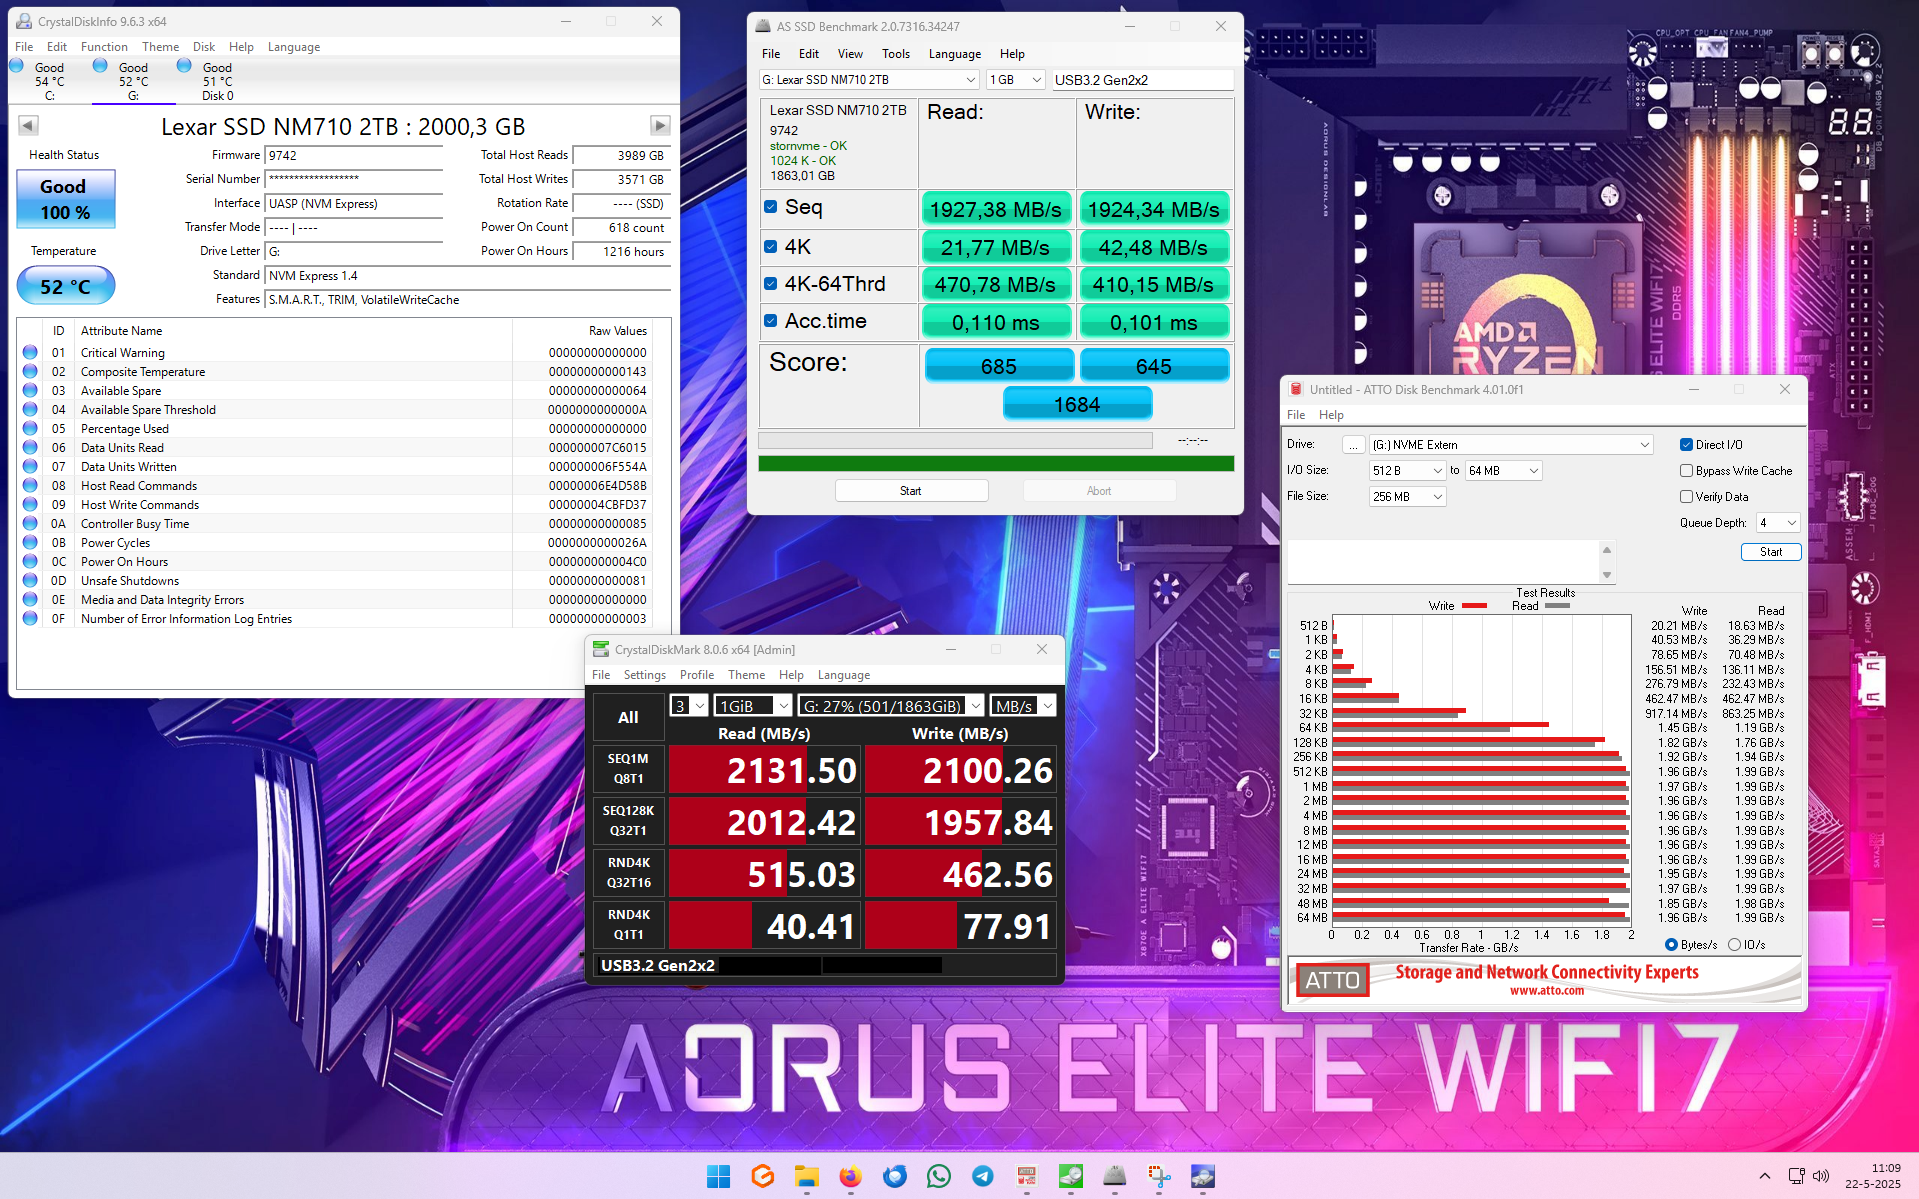Open the ATTO File Size dropdown
This screenshot has width=1919, height=1199.
pyautogui.click(x=1407, y=497)
